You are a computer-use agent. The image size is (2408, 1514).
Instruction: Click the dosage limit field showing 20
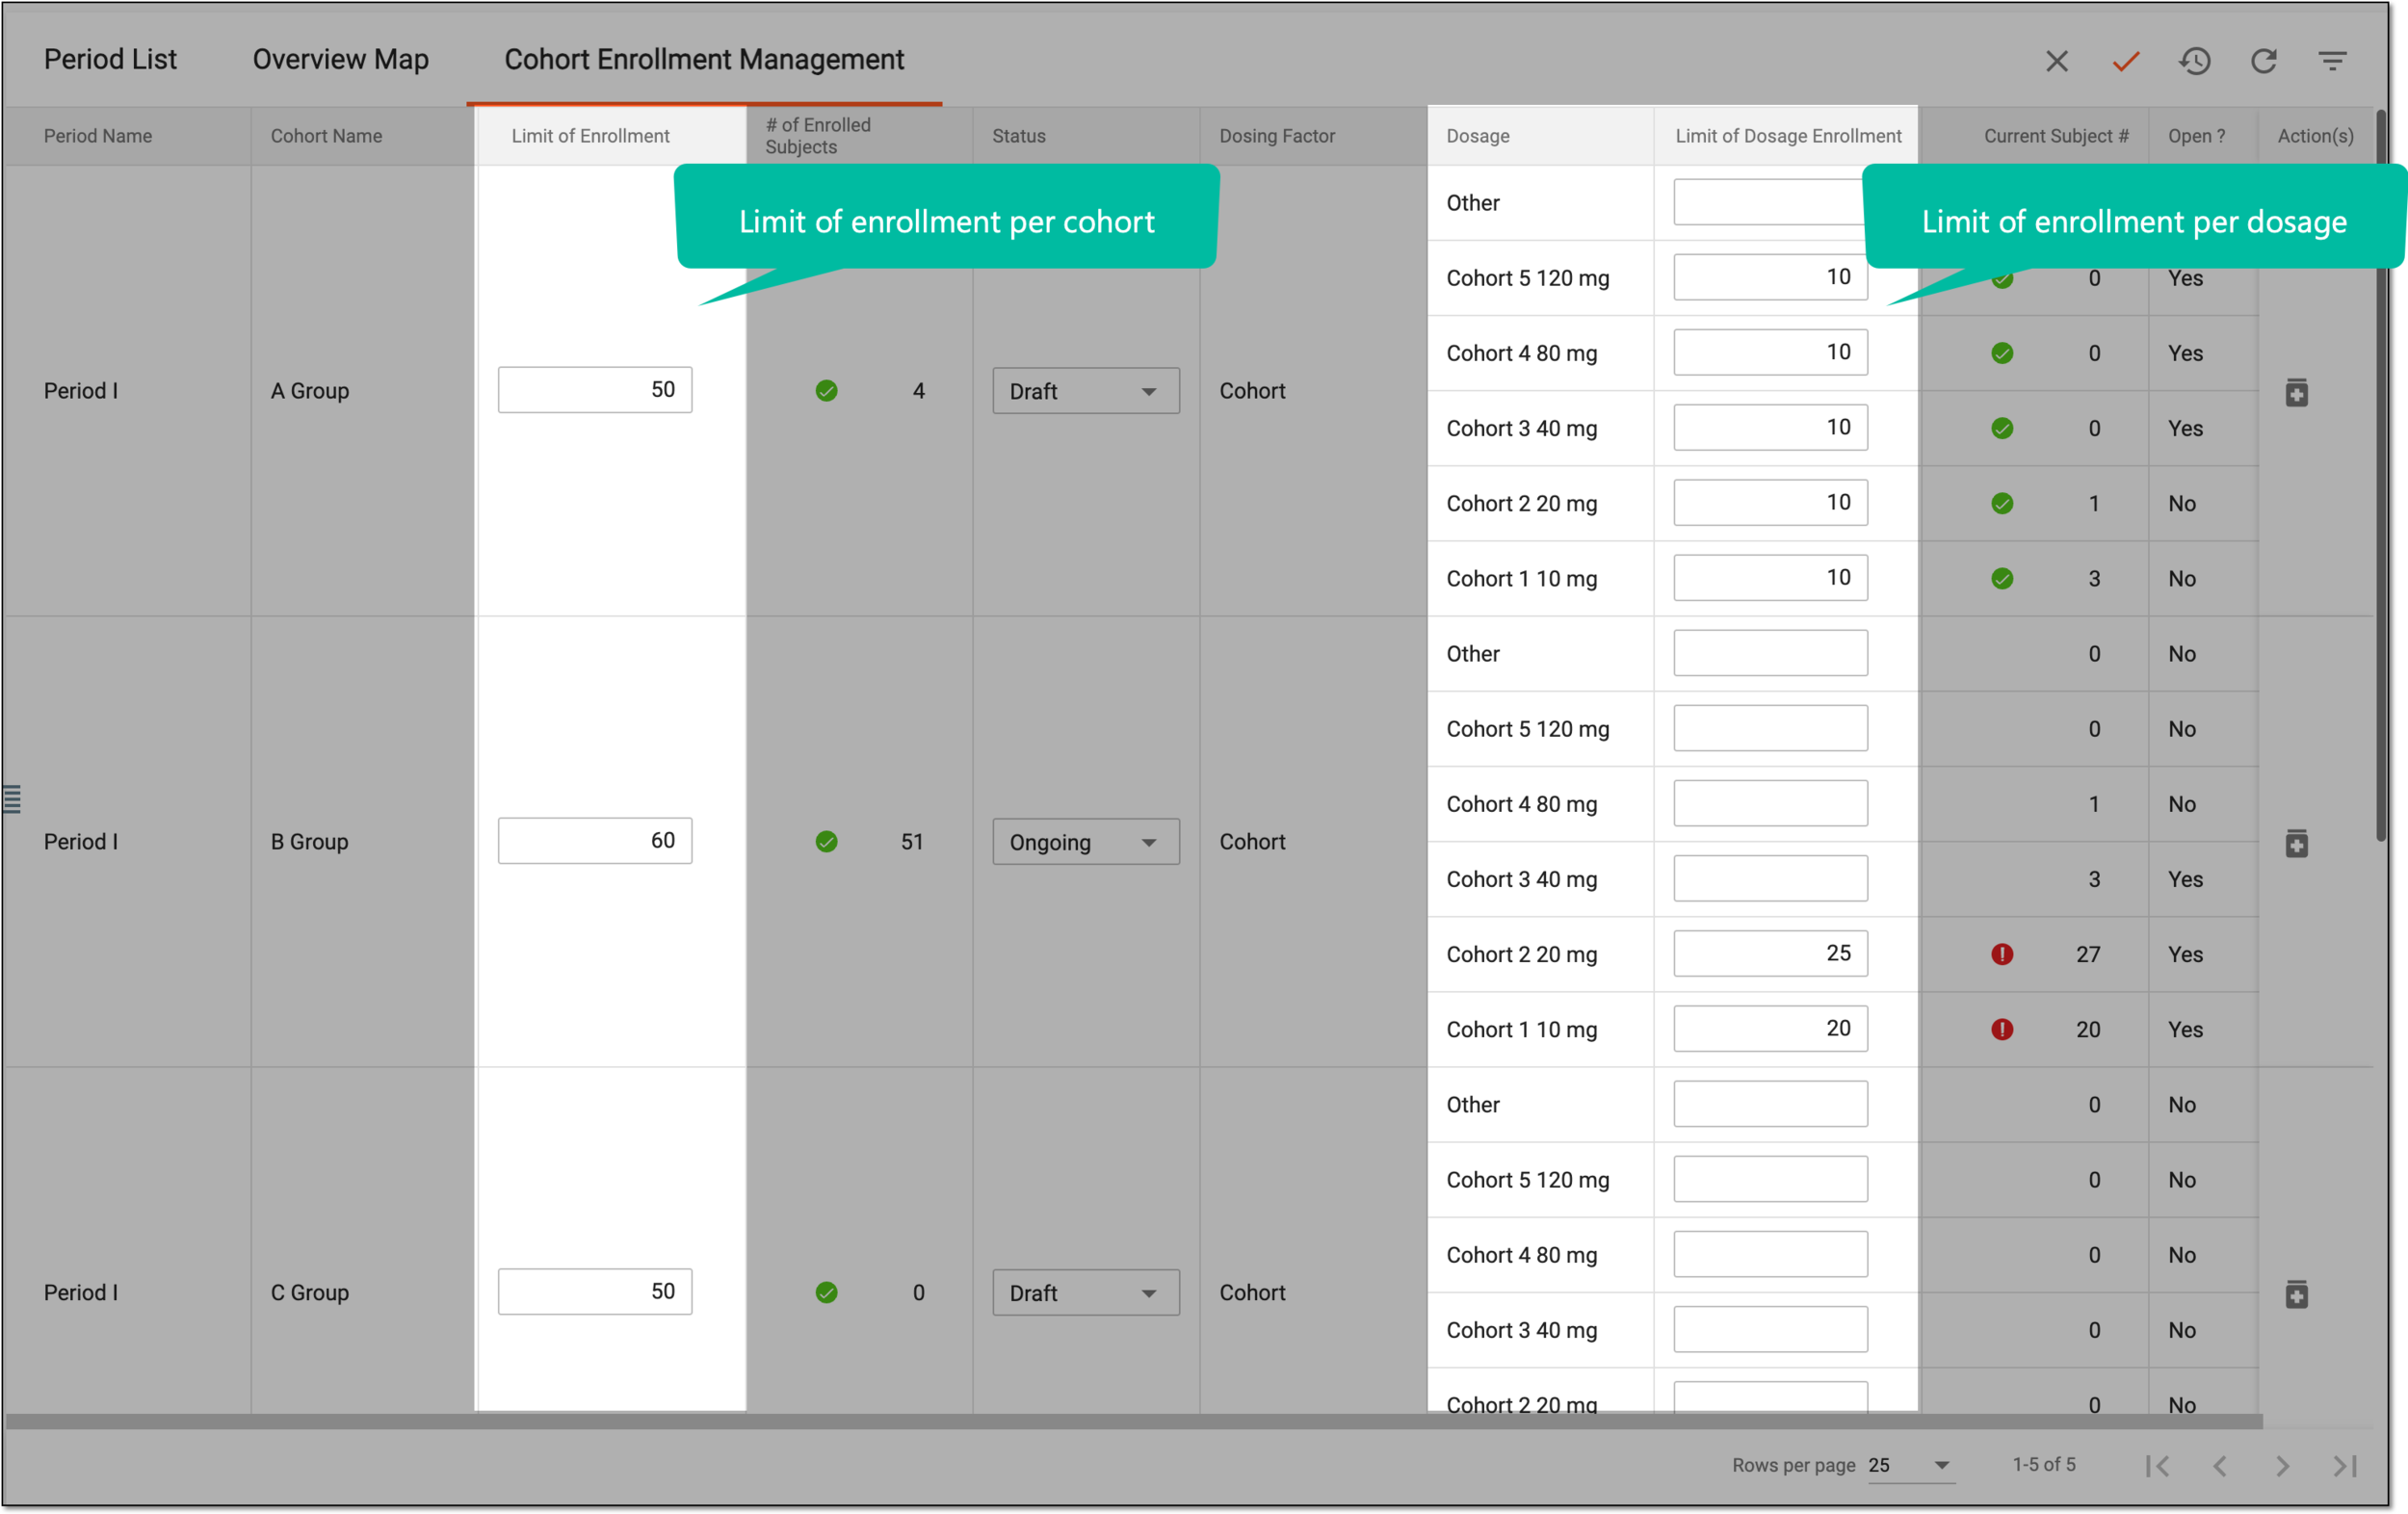point(1770,1028)
